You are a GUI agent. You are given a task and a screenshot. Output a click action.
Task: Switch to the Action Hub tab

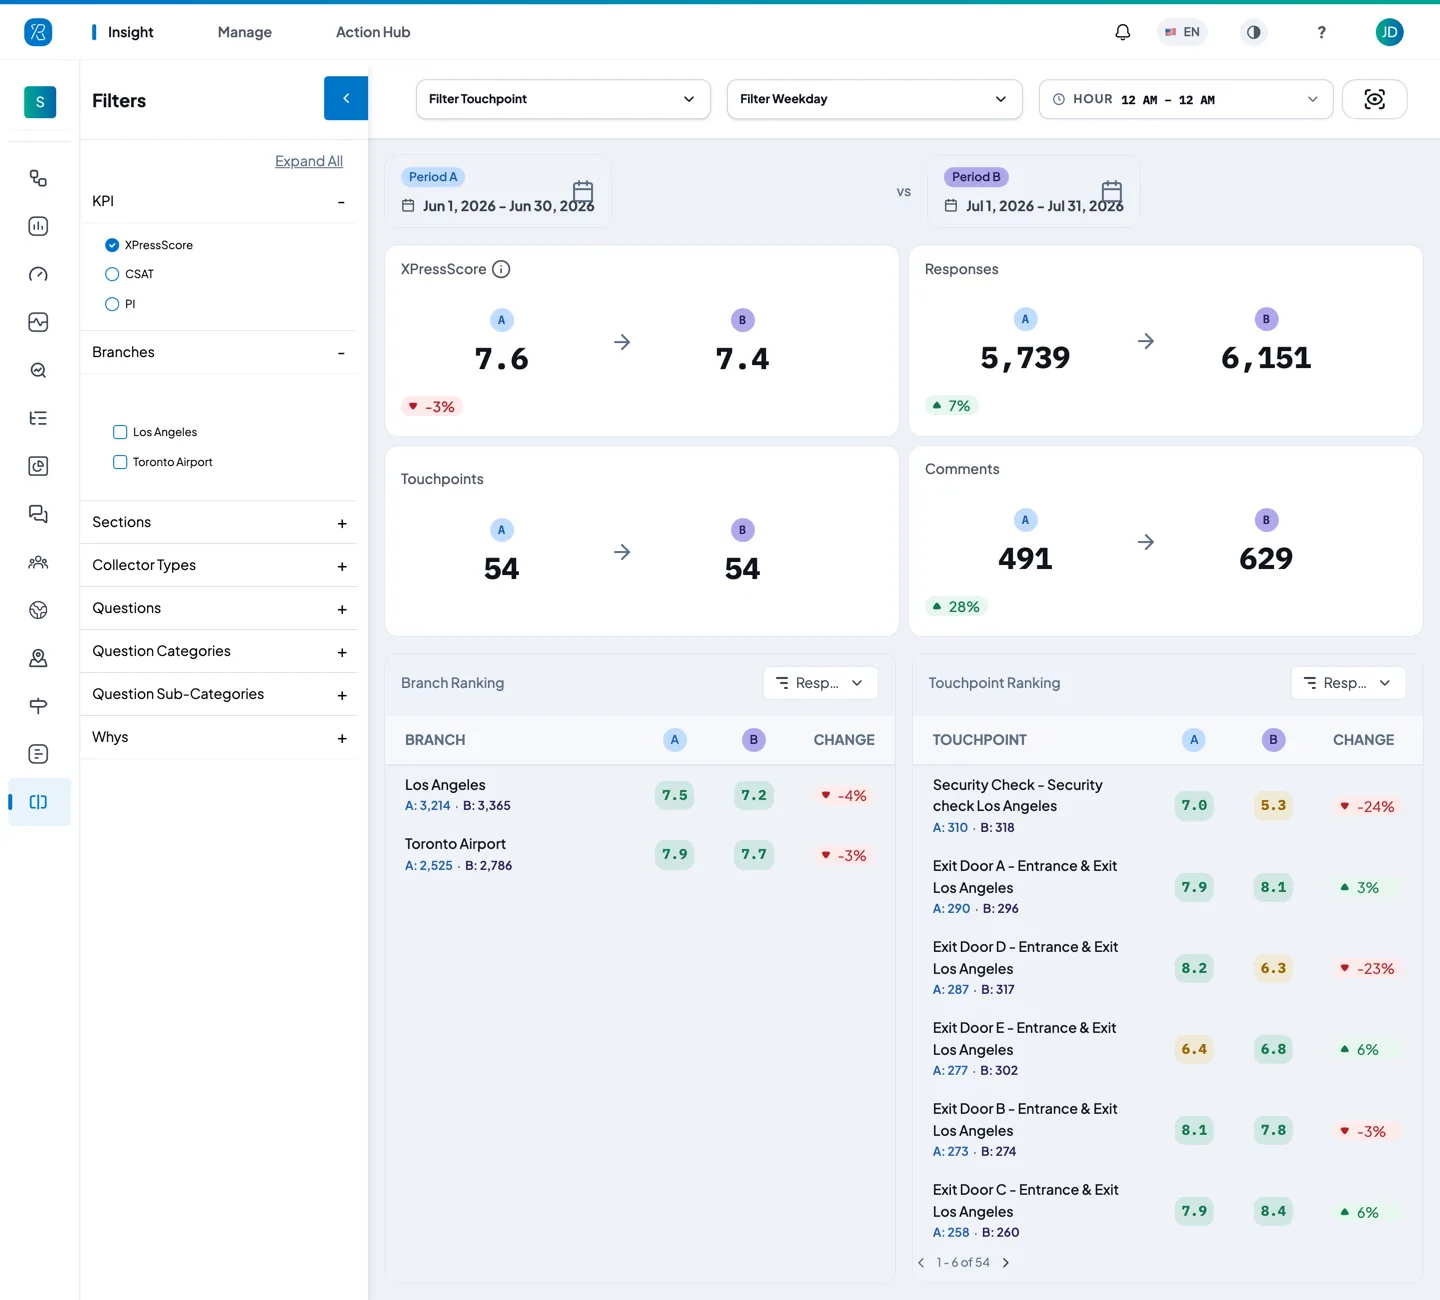click(373, 32)
